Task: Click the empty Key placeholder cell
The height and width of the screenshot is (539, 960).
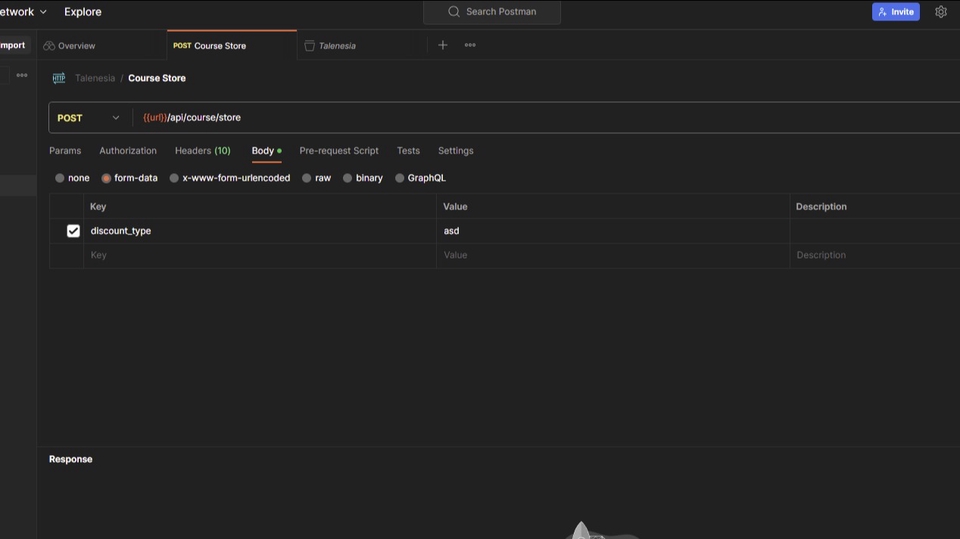Action: point(260,255)
